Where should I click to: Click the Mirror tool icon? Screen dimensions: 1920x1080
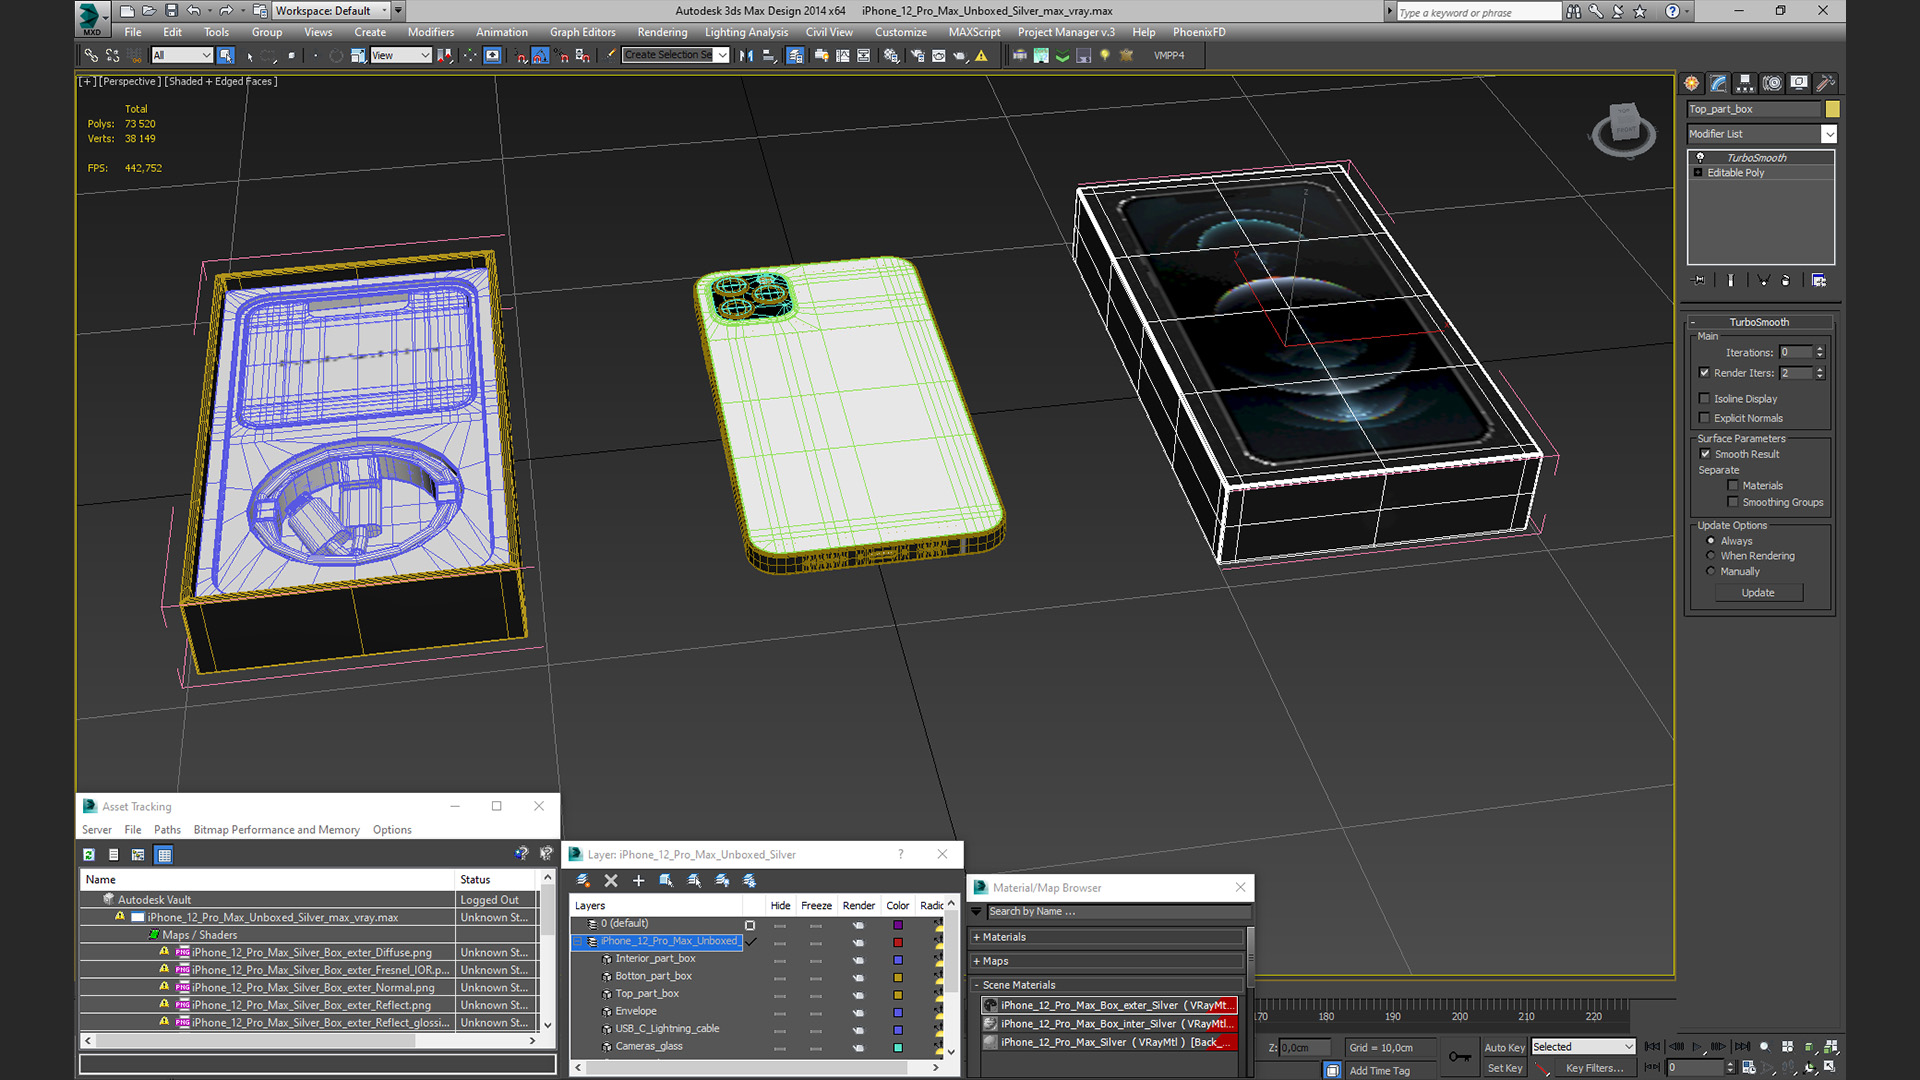[746, 55]
